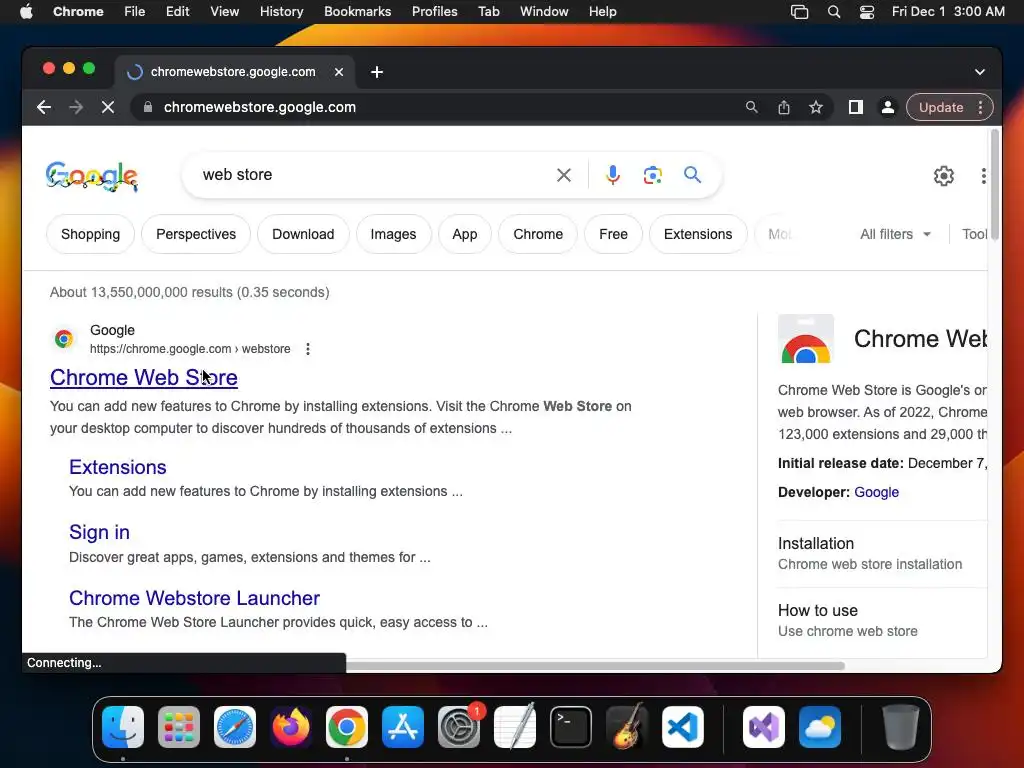Stop loading the page
The image size is (1024, 768).
[108, 107]
